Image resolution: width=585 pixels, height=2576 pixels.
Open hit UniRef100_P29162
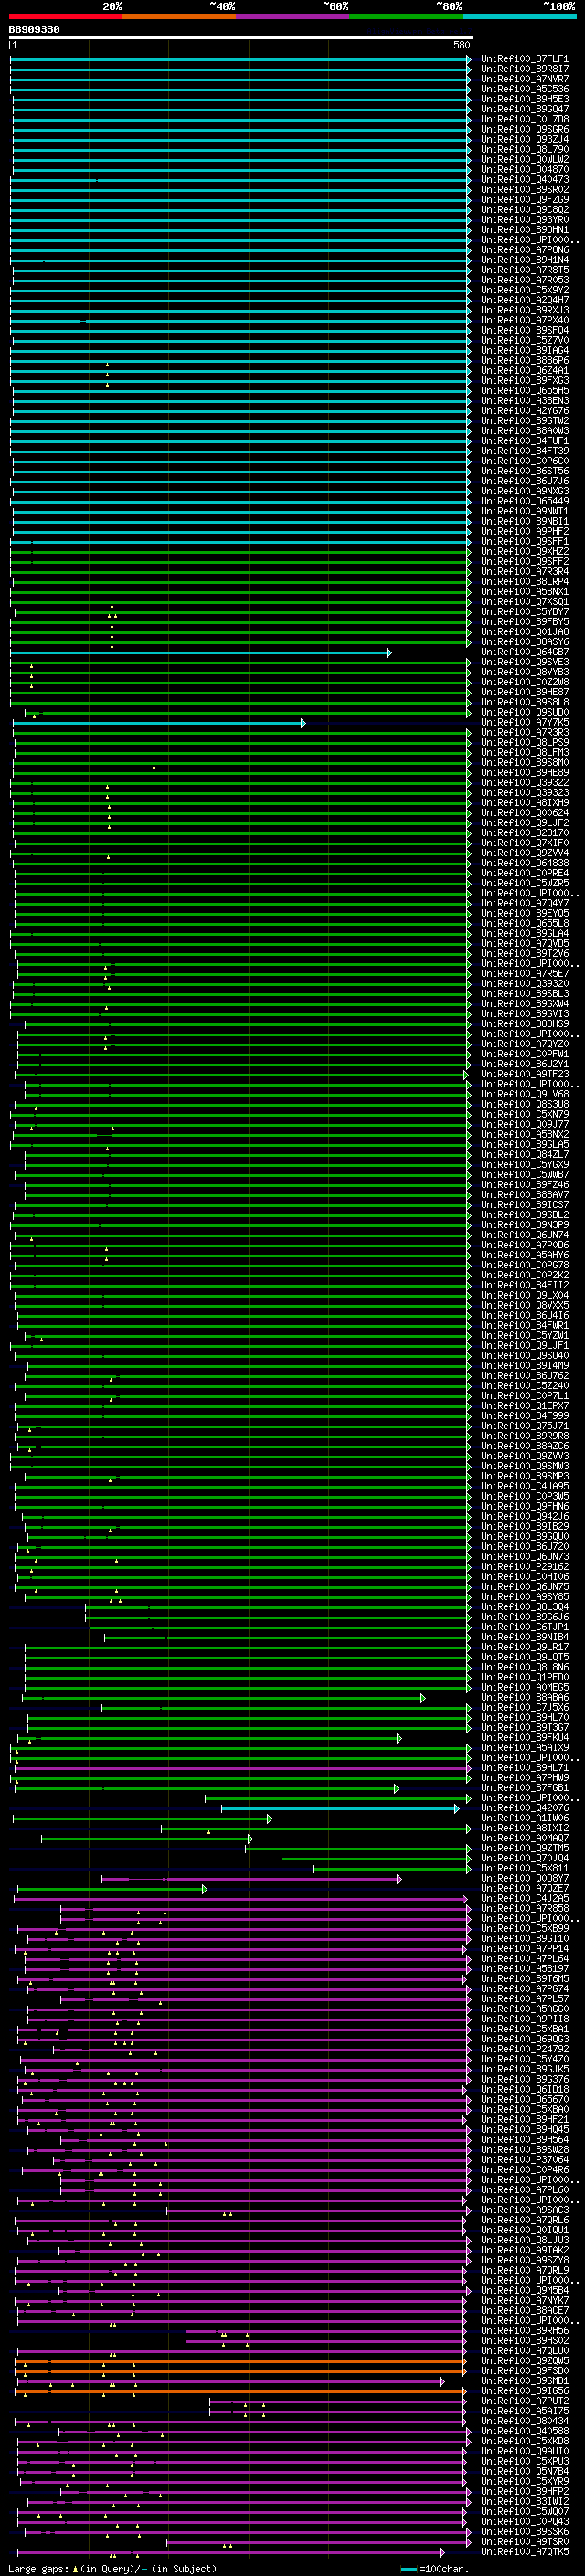coord(524,1566)
